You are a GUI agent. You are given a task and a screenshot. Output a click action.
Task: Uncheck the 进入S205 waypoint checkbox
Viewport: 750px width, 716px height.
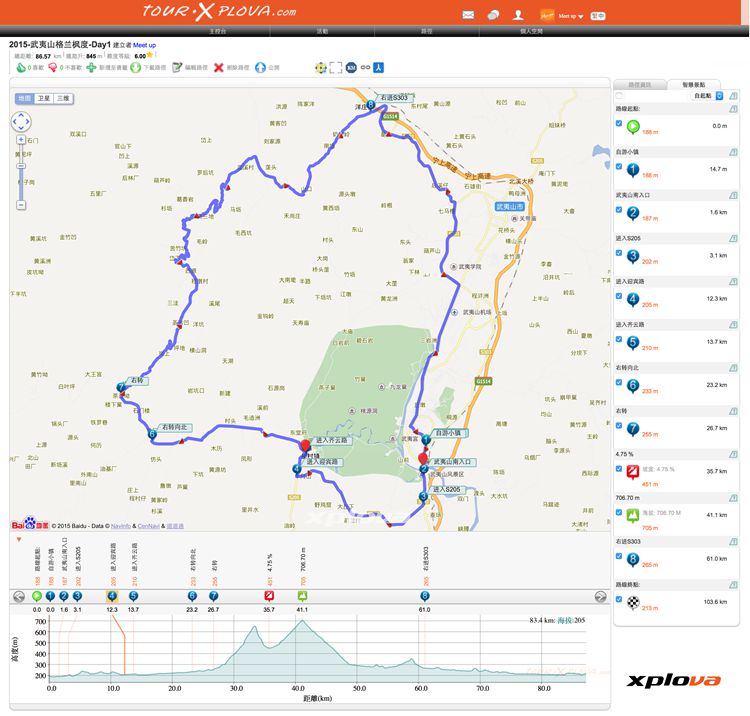pos(620,254)
